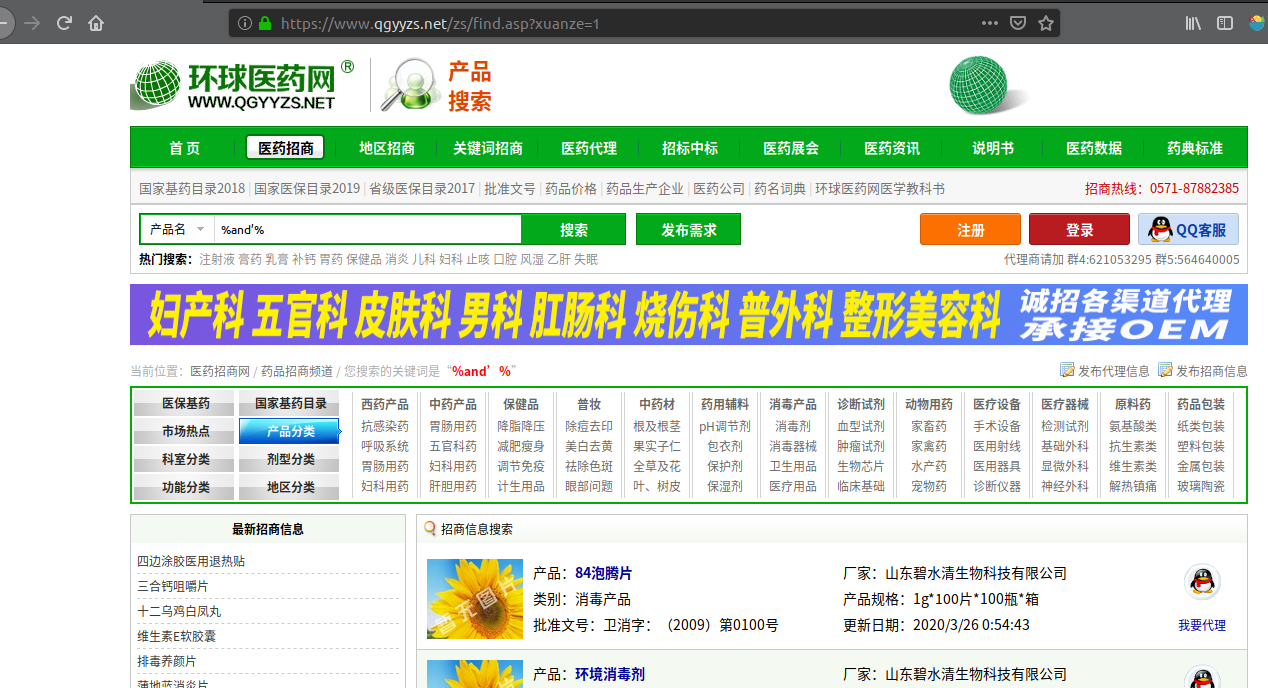1268x688 pixels.
Task: Open the 关键词招商 navigation tab
Action: [488, 148]
